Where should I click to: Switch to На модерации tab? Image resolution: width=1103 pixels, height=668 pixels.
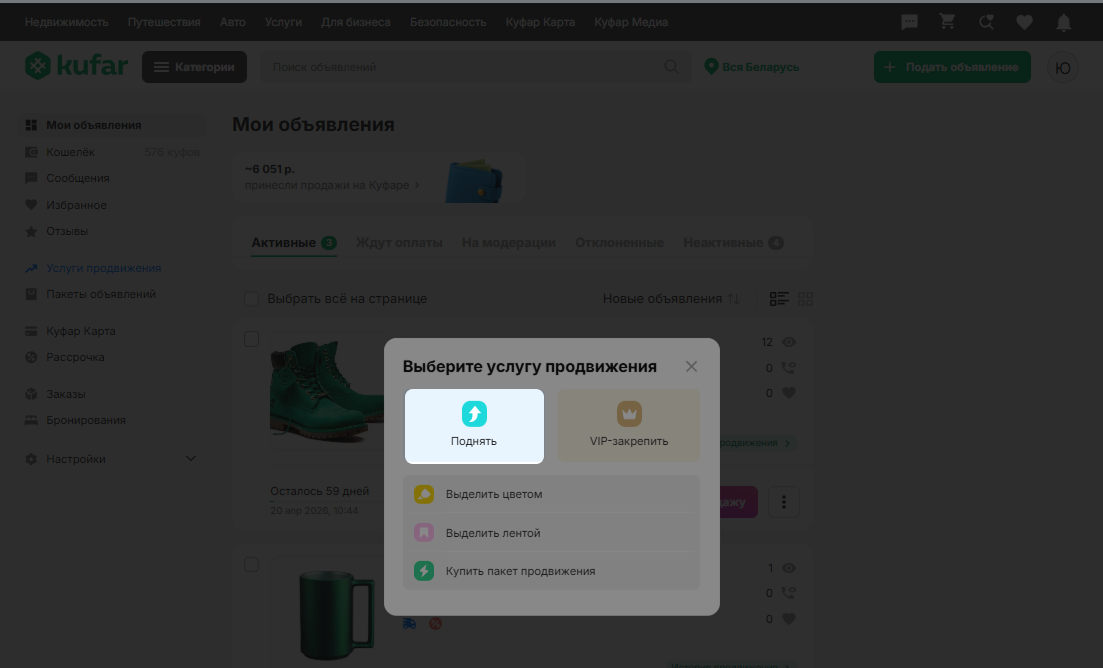point(509,243)
